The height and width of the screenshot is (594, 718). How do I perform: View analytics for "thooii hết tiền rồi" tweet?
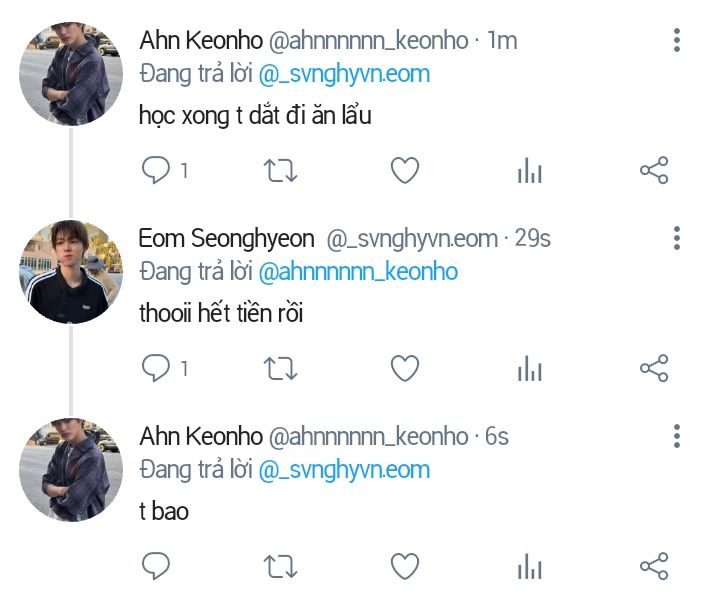click(529, 369)
